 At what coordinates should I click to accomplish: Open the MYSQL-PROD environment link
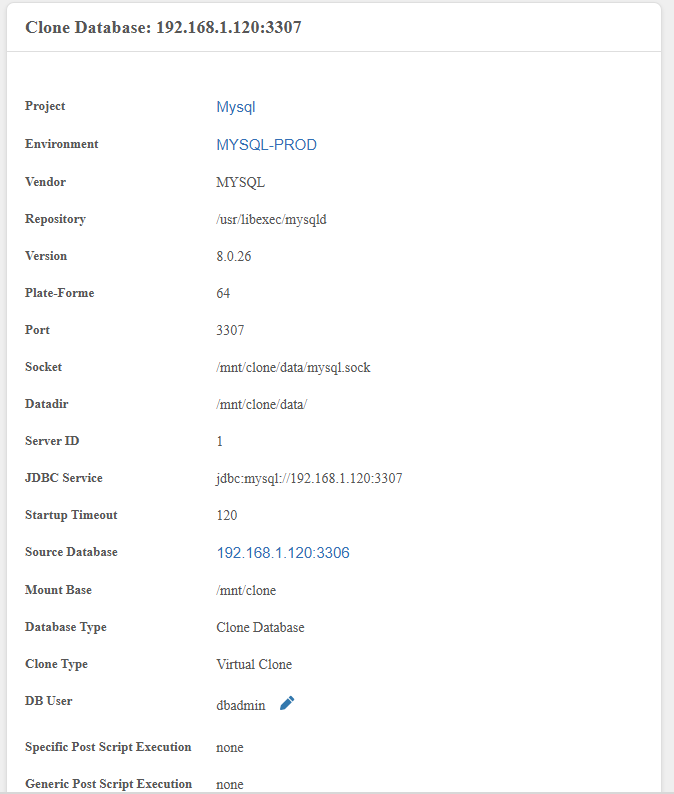[266, 145]
